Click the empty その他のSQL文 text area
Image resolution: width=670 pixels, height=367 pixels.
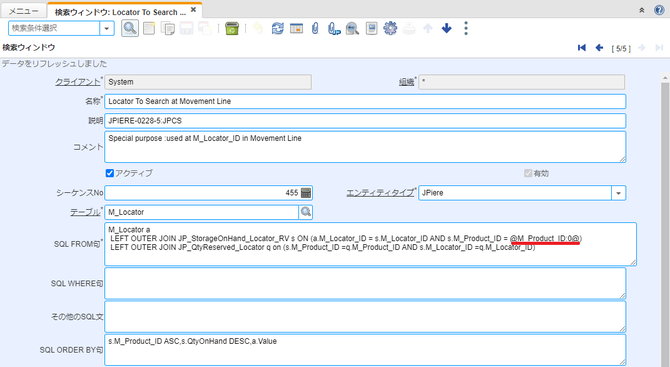365,317
